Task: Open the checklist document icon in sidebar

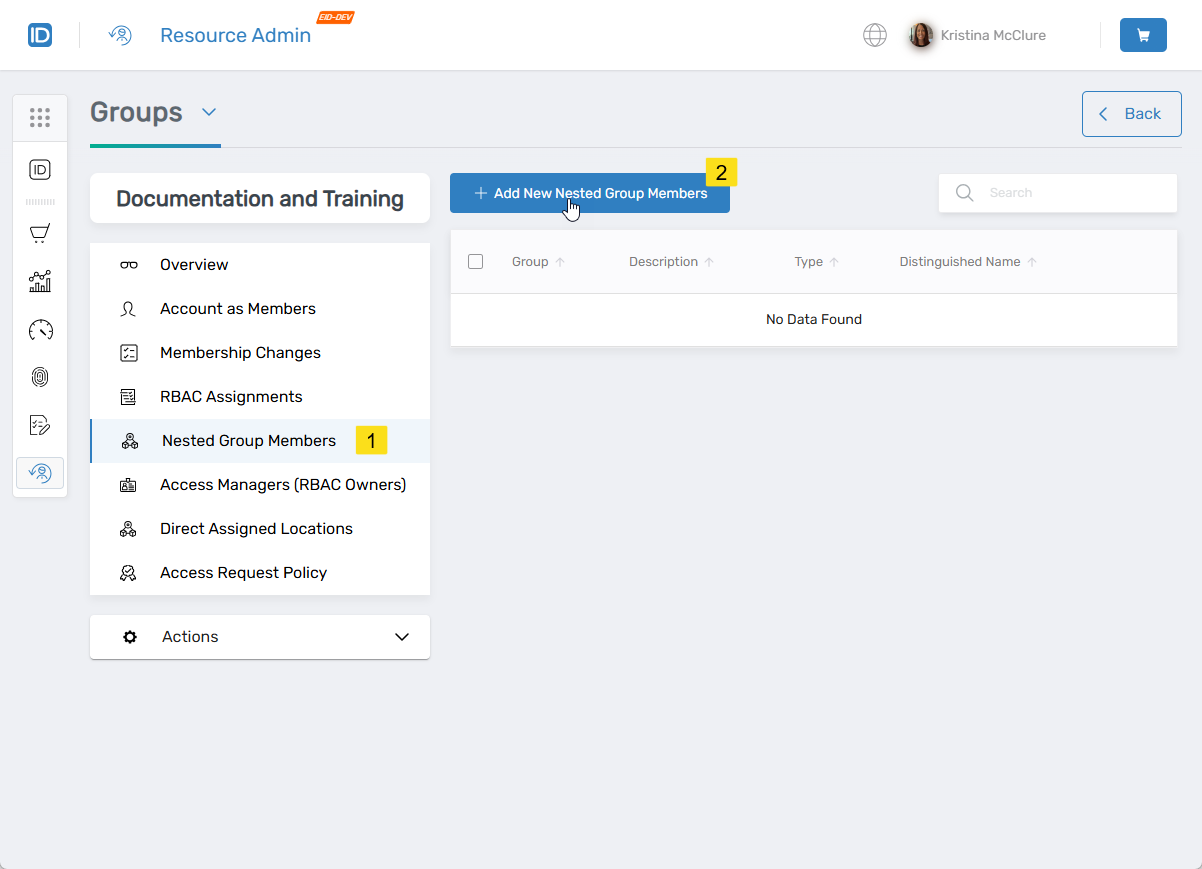Action: click(40, 425)
